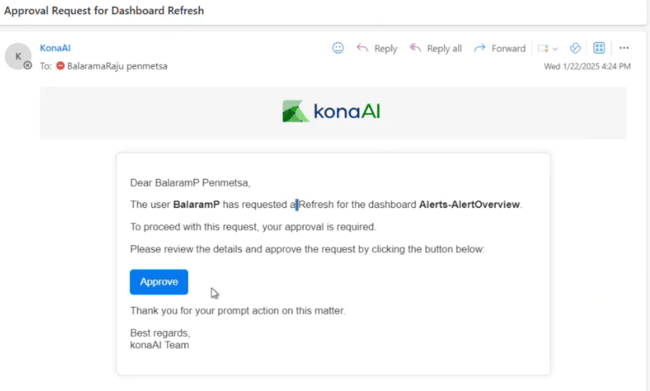This screenshot has height=391, width=650.
Task: Click the Forward text button
Action: tap(509, 49)
